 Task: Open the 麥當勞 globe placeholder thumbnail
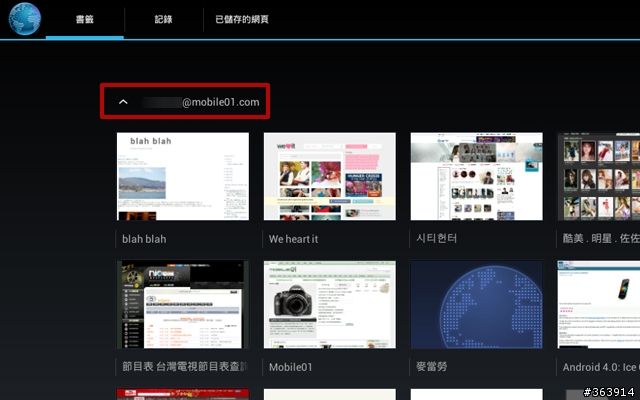tap(477, 304)
